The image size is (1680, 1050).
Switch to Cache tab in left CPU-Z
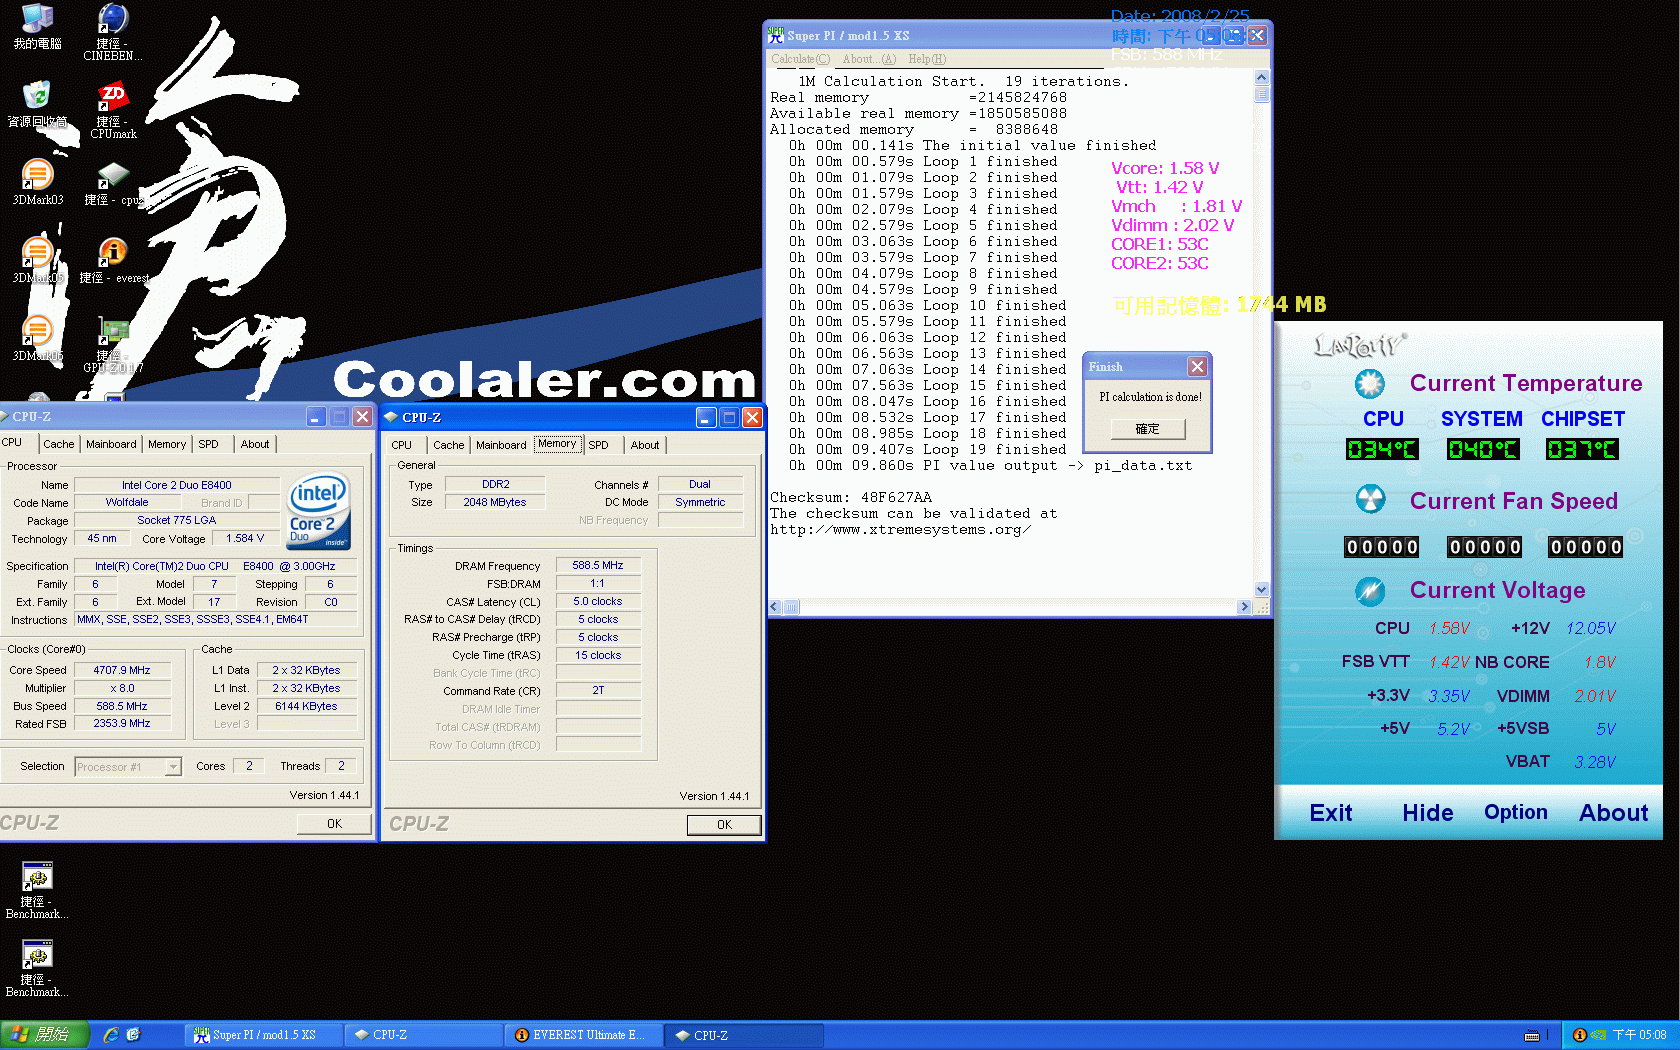(x=58, y=444)
